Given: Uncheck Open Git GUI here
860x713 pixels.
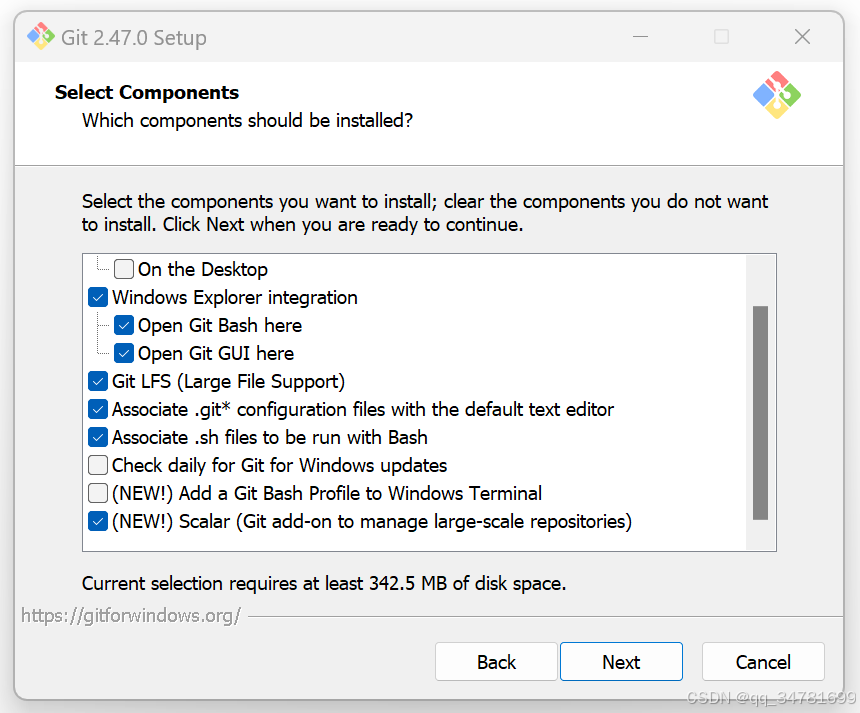Looking at the screenshot, I should pos(124,353).
